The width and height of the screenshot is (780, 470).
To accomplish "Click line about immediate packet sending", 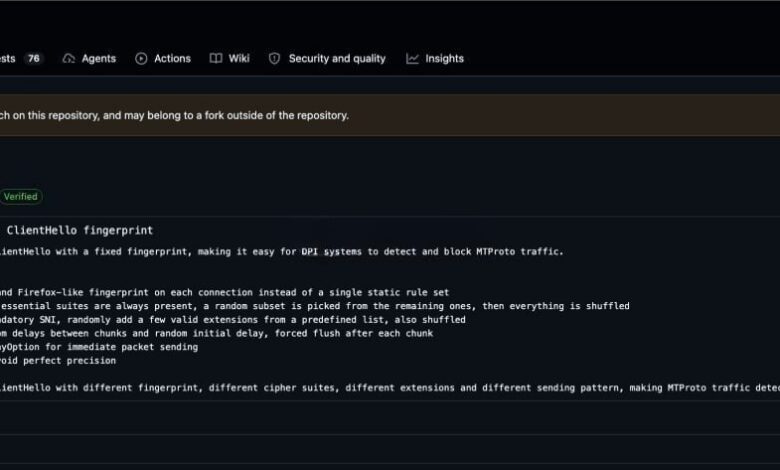I will [x=99, y=347].
